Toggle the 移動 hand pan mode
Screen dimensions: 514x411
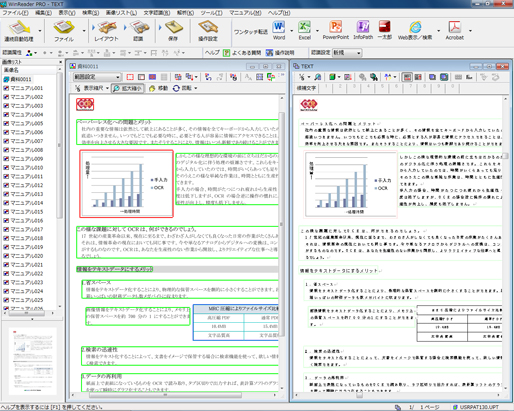(x=158, y=88)
